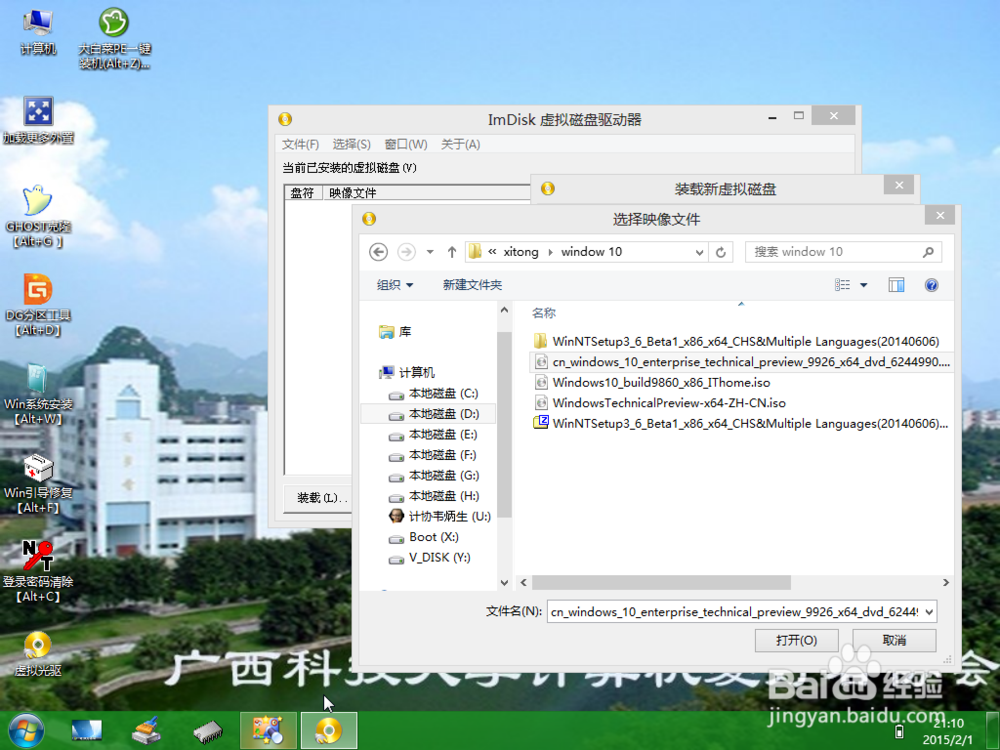Click navigation pane vertical scrollbar

(x=504, y=424)
